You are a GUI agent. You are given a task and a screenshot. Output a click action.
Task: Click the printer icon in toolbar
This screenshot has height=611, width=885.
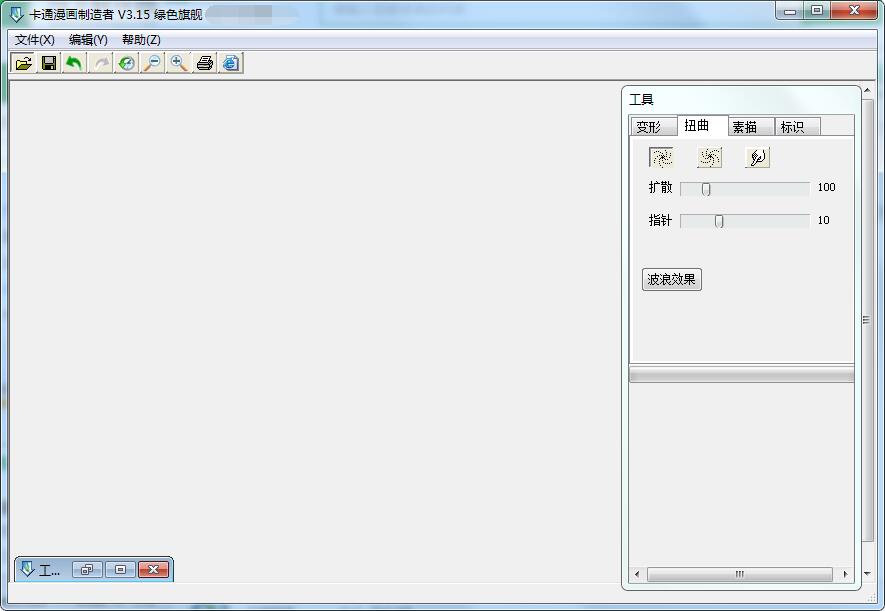[204, 63]
